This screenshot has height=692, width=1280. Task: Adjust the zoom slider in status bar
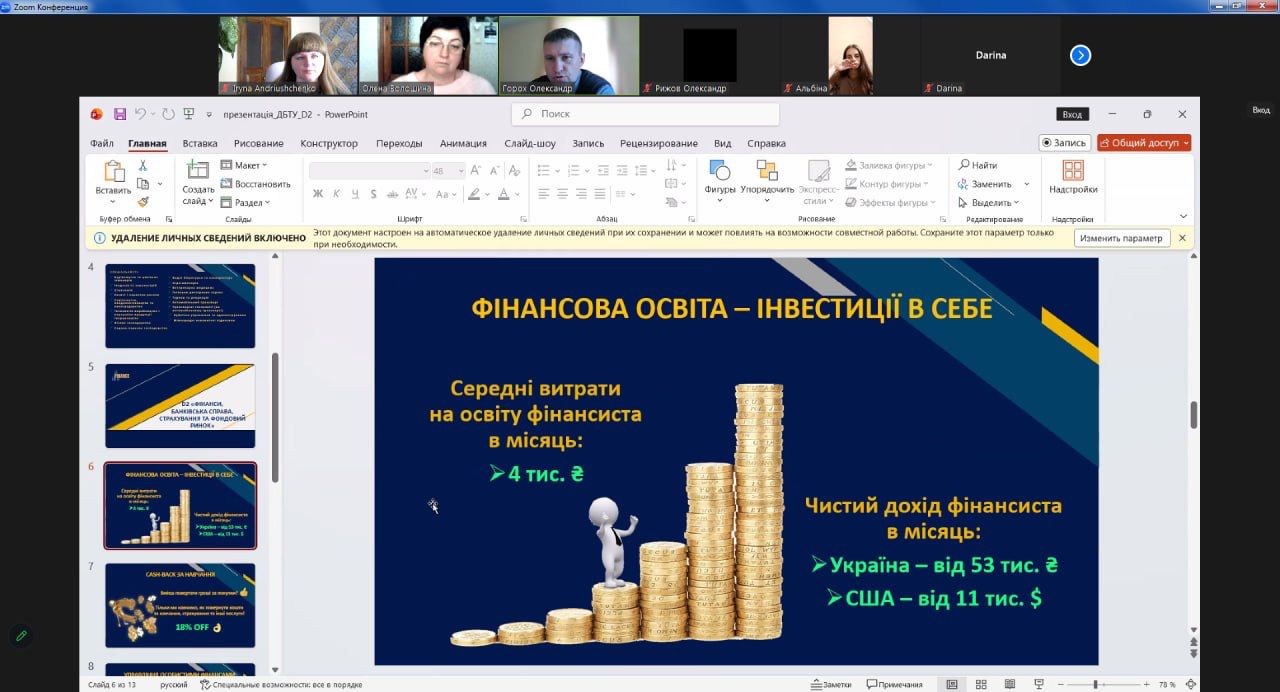1095,684
